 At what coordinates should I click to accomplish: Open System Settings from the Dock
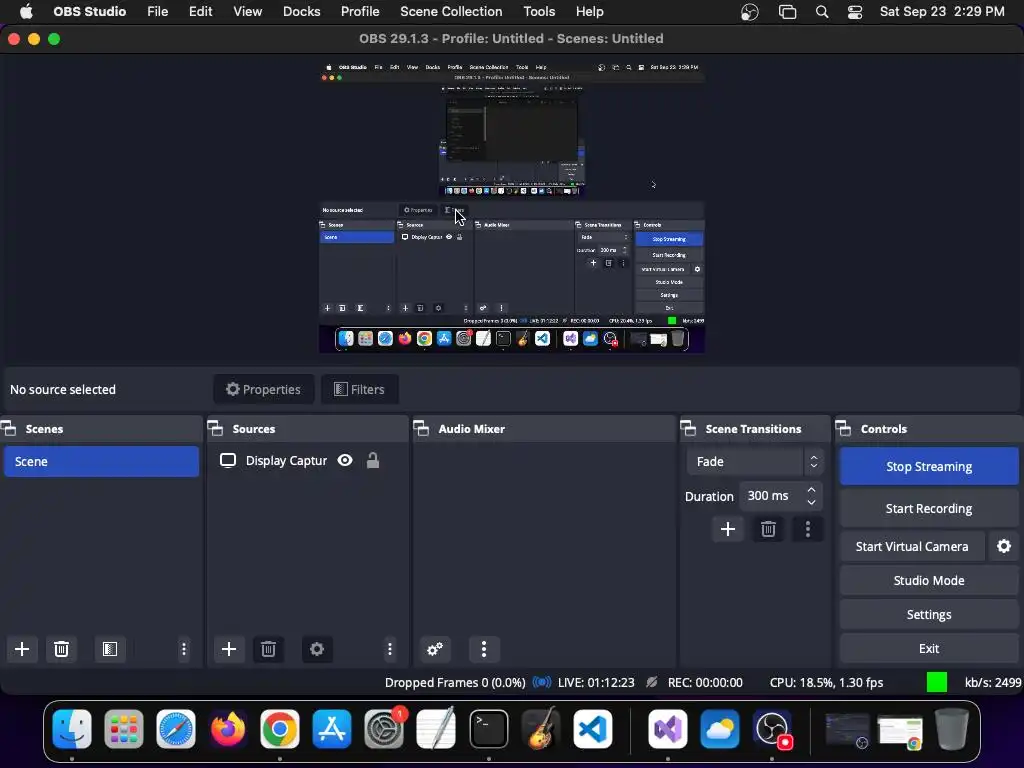[x=384, y=729]
